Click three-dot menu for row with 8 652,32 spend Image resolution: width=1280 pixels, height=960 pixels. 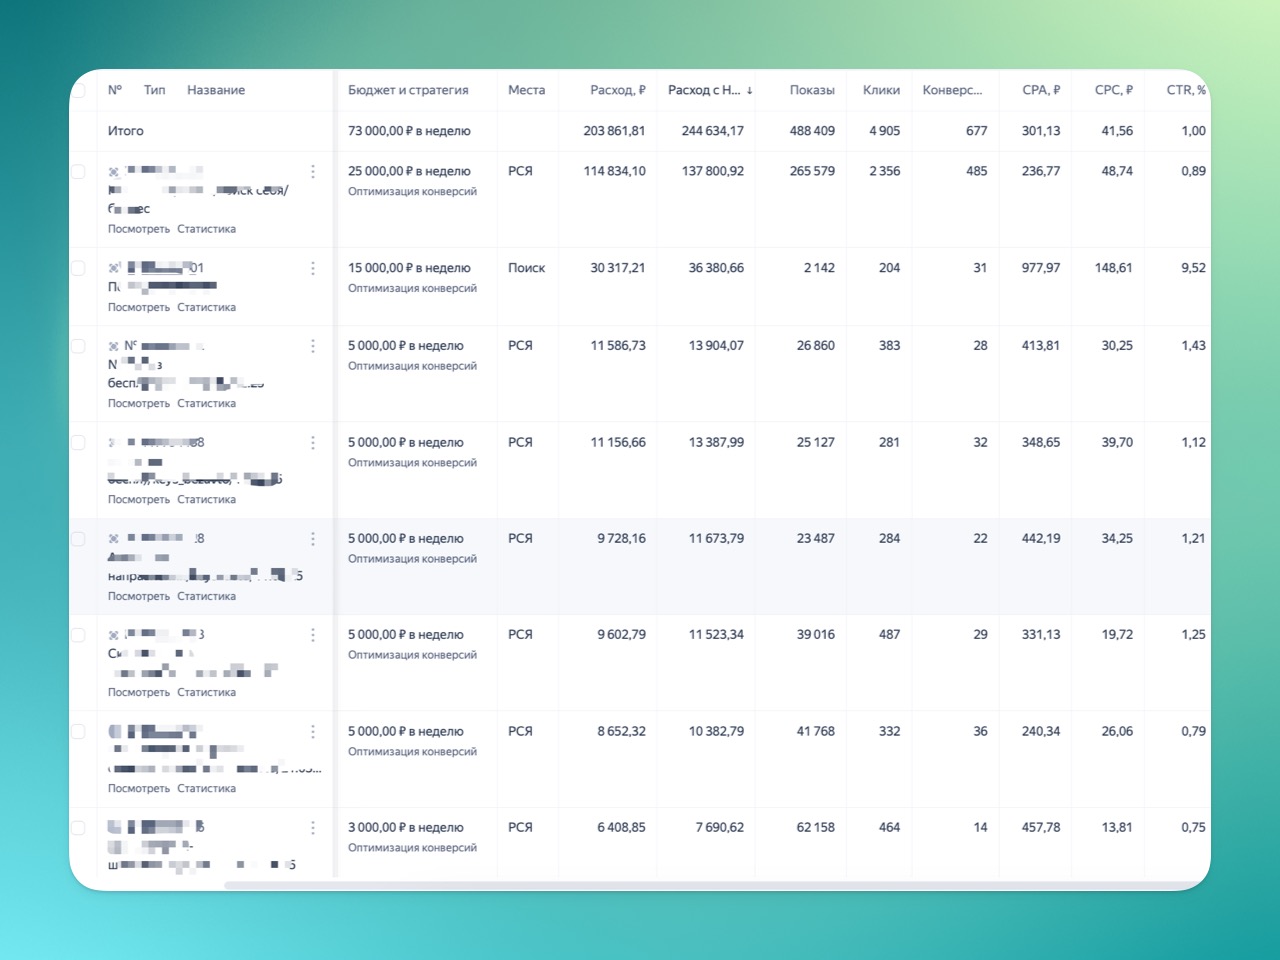[x=313, y=732]
